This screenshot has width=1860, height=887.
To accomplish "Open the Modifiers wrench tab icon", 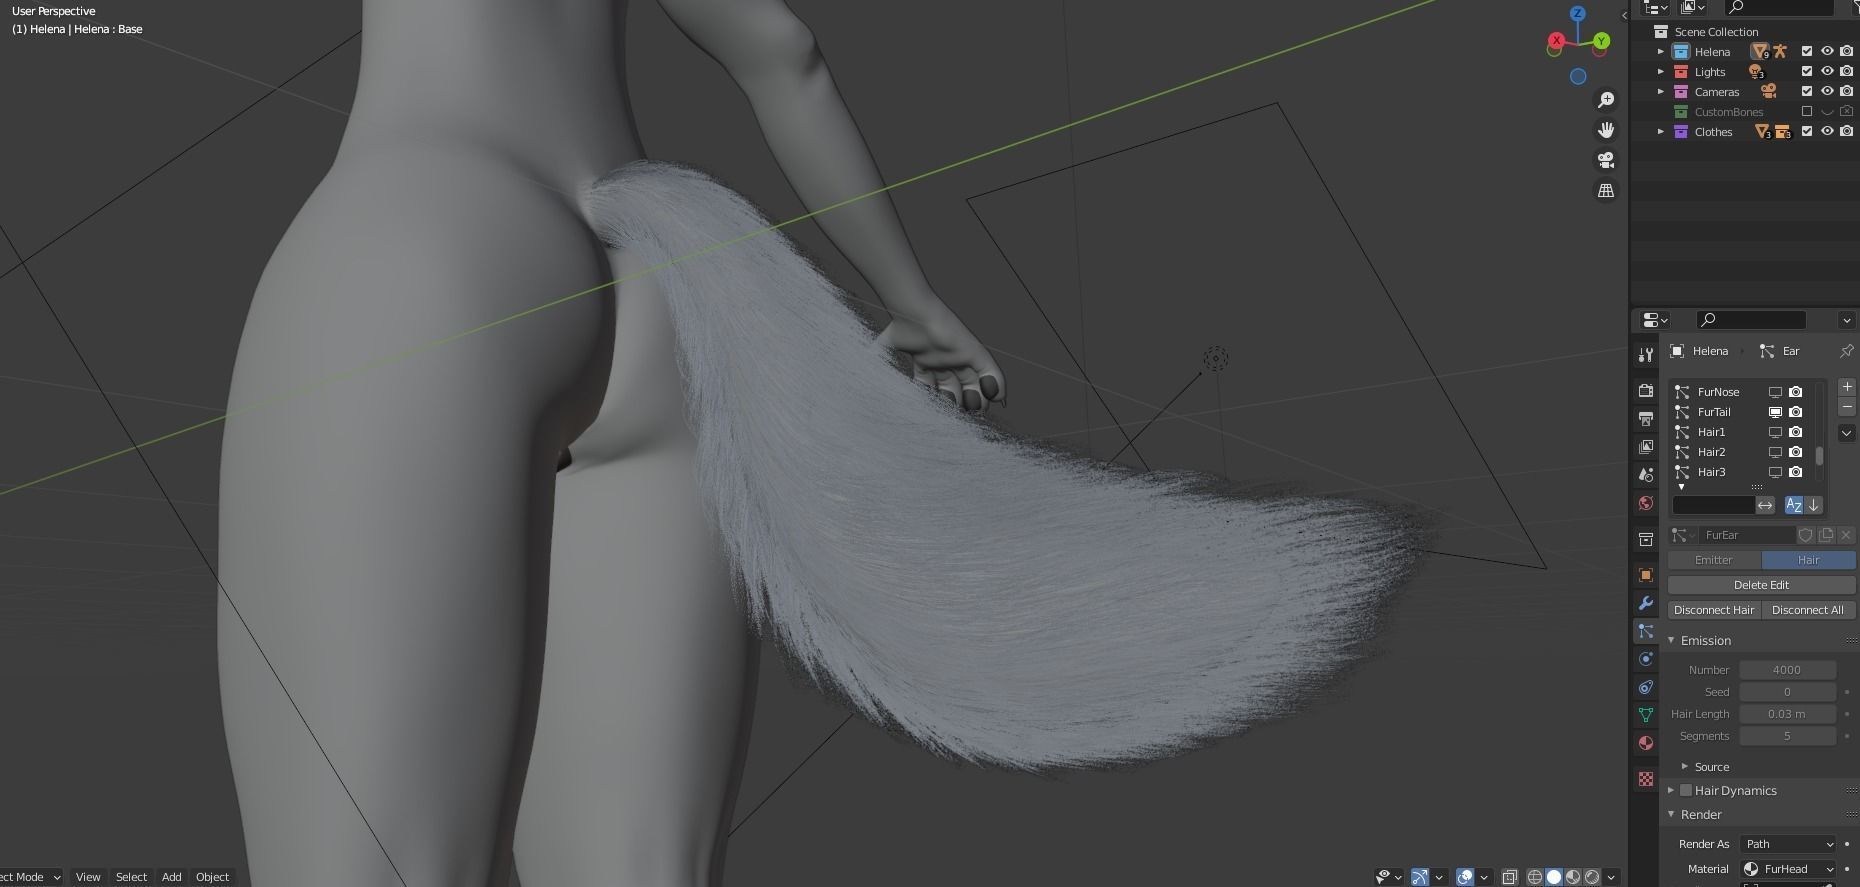I will point(1646,603).
